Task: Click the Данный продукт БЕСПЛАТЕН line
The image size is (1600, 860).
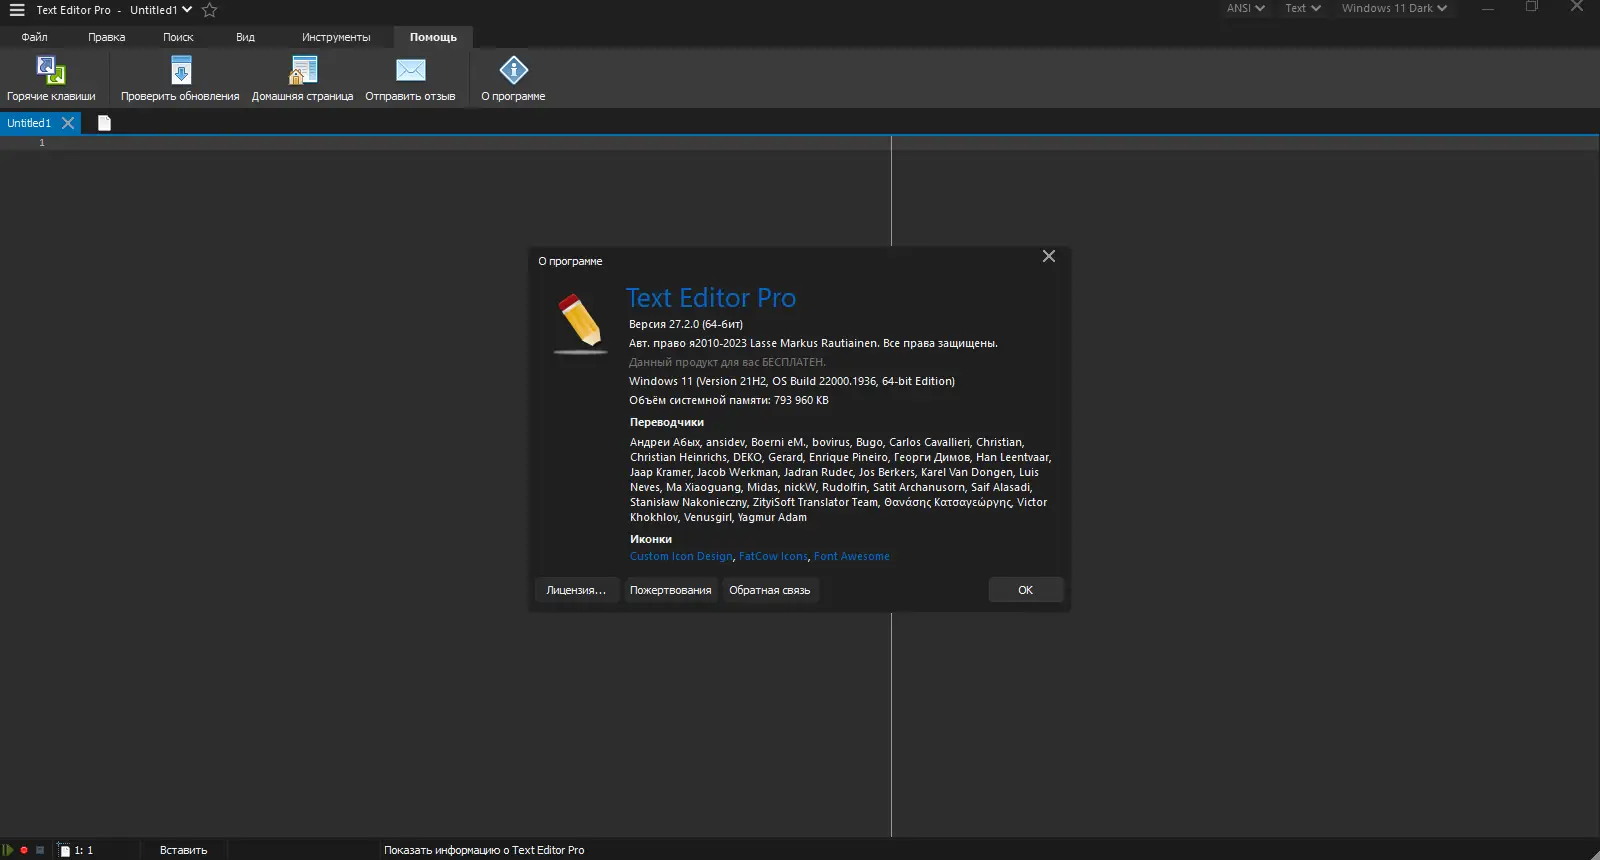Action: click(727, 362)
